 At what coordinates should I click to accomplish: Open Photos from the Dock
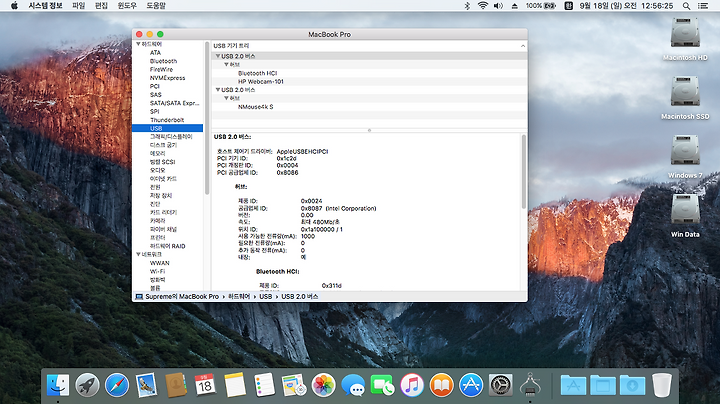pyautogui.click(x=323, y=385)
